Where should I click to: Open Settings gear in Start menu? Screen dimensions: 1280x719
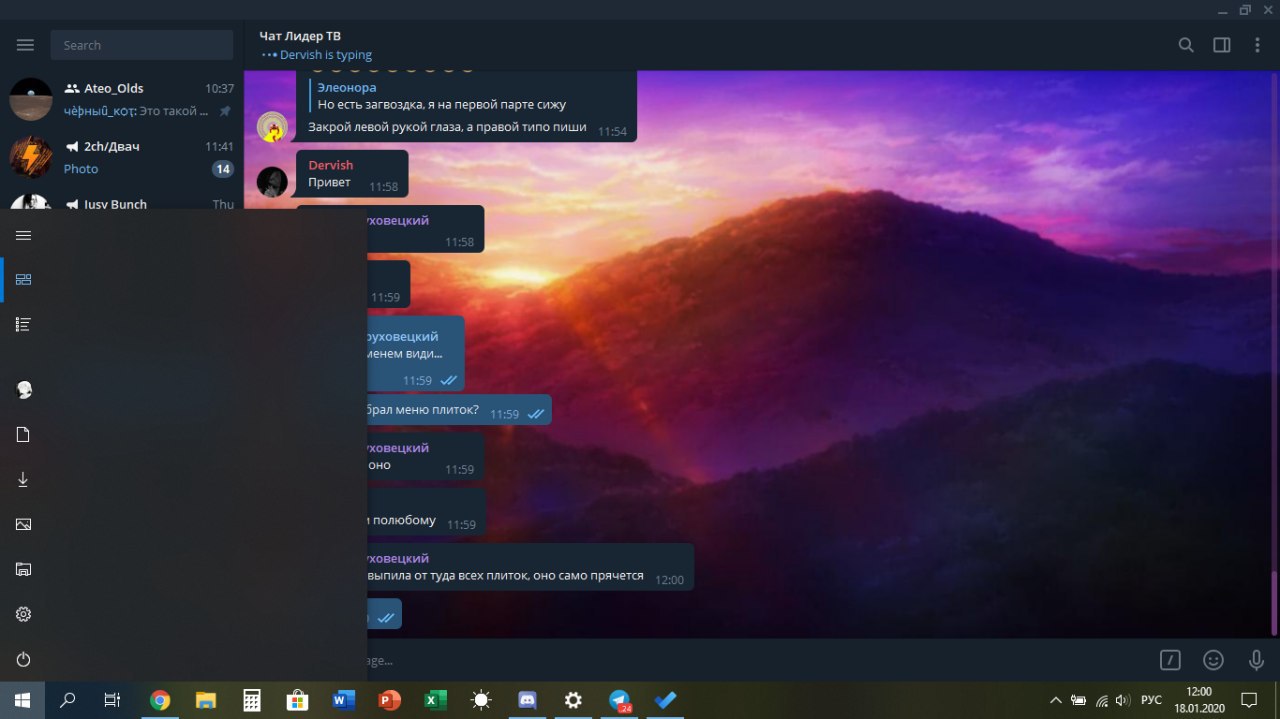coord(24,614)
